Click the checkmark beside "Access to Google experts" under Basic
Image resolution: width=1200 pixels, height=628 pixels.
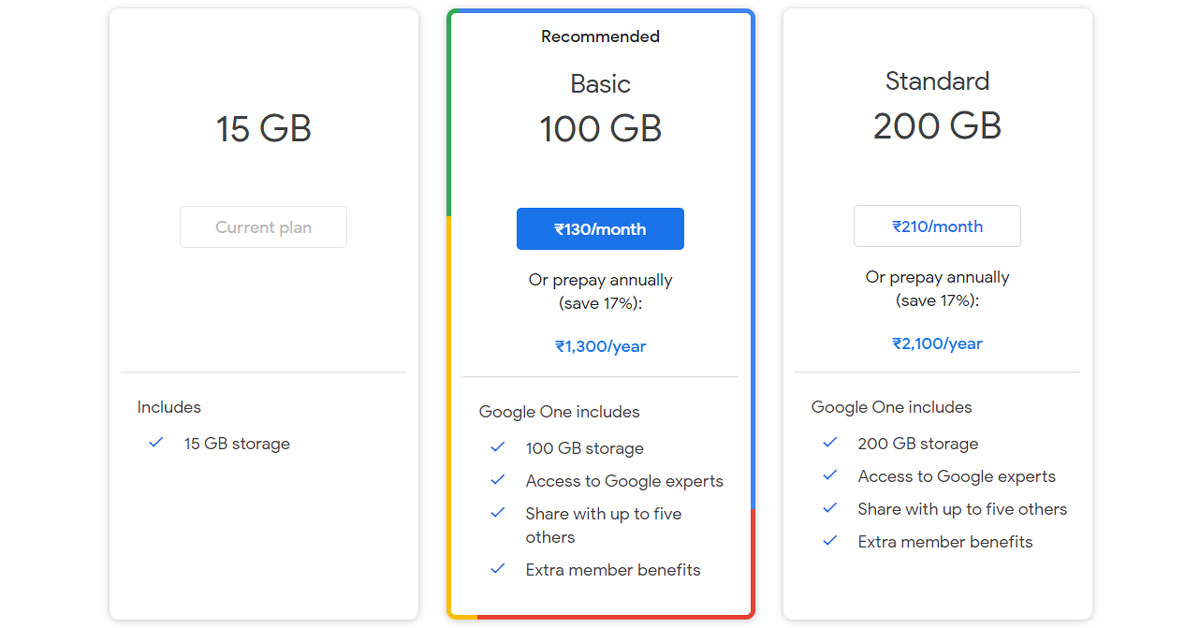498,481
